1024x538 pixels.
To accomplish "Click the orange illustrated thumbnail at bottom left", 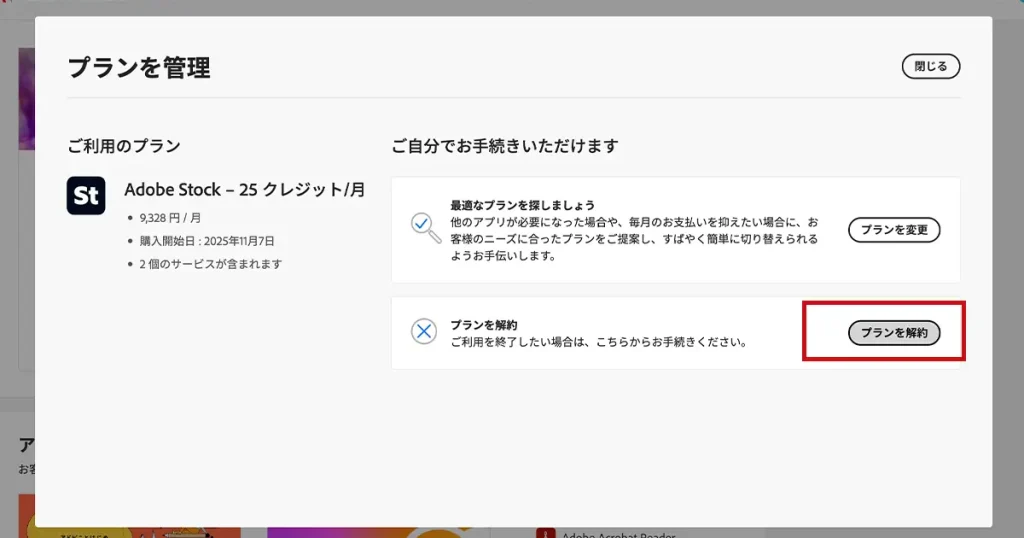I will tap(130, 532).
